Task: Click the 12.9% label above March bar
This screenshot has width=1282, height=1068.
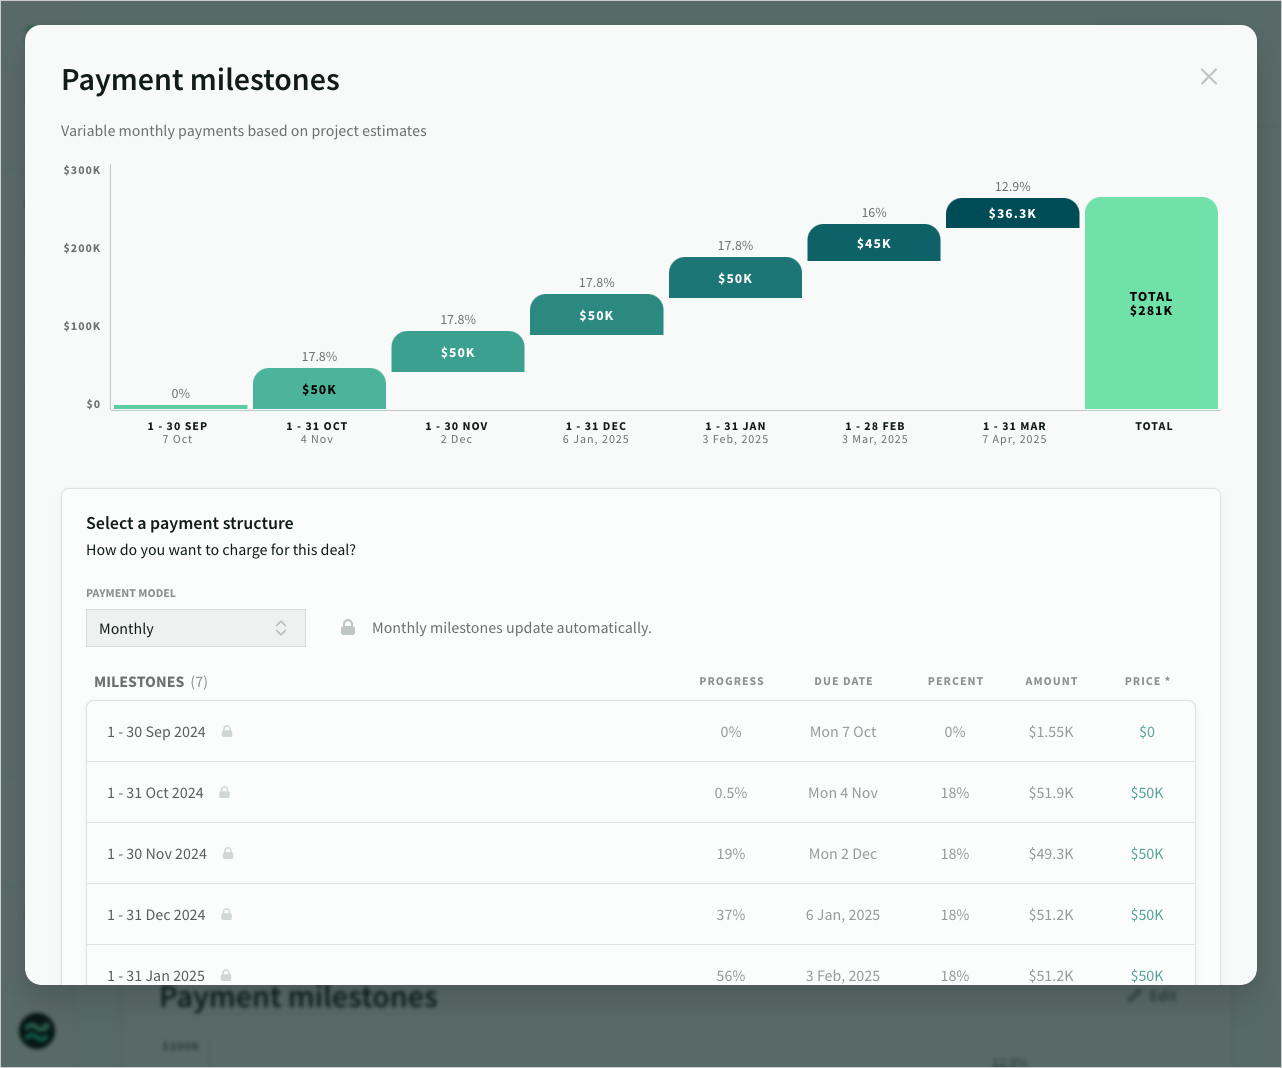Action: 1012,187
